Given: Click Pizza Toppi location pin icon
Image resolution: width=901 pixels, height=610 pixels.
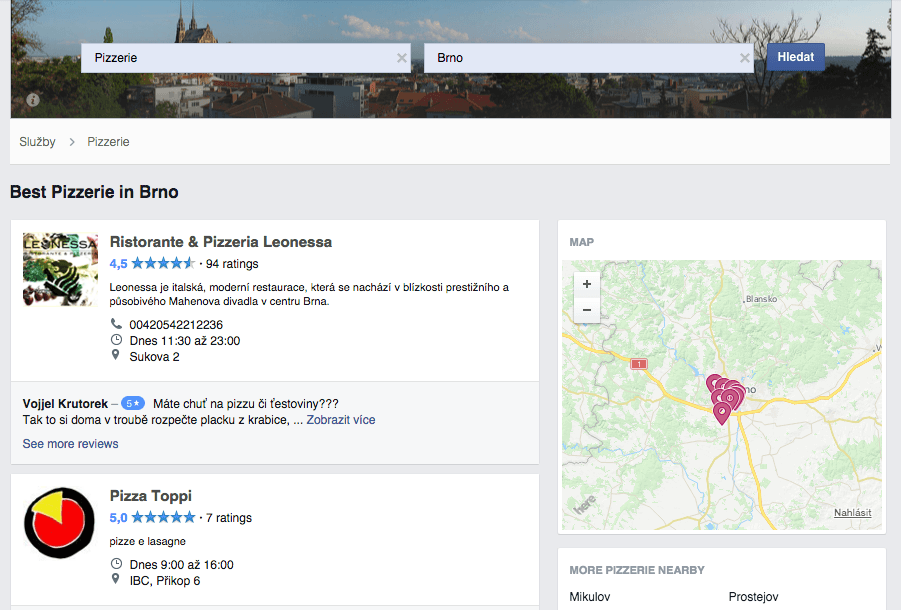Looking at the screenshot, I should [115, 579].
